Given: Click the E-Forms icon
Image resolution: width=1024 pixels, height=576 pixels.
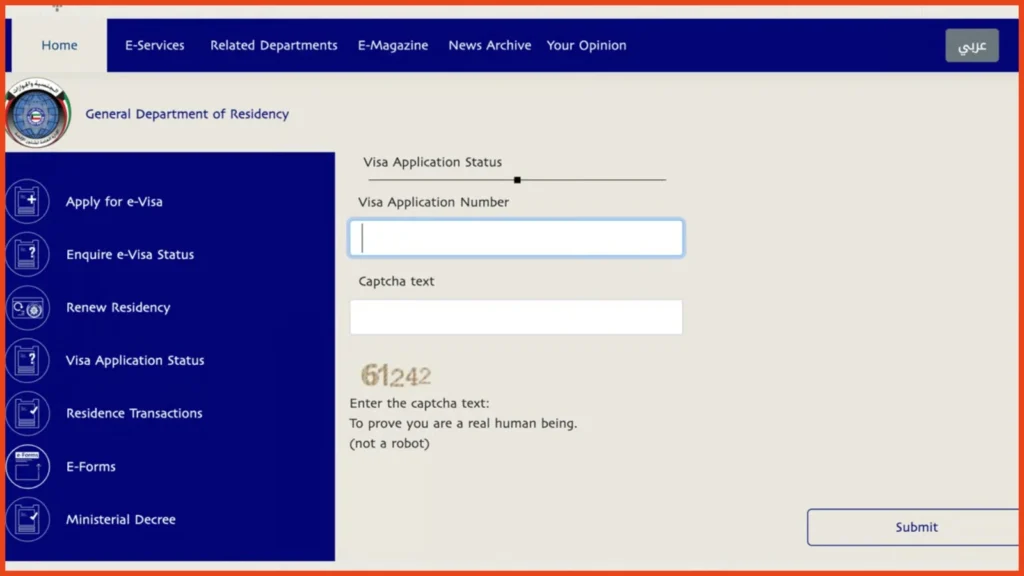Looking at the screenshot, I should [x=27, y=466].
